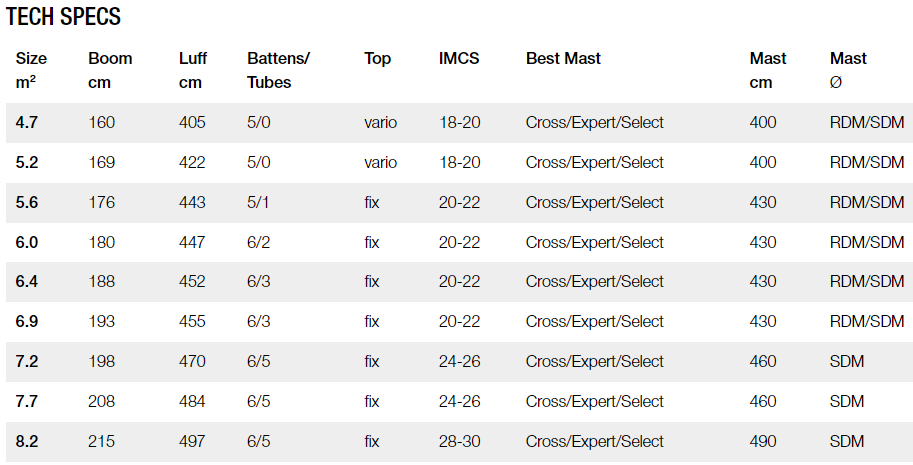Click the Luff cm column header

pyautogui.click(x=193, y=70)
